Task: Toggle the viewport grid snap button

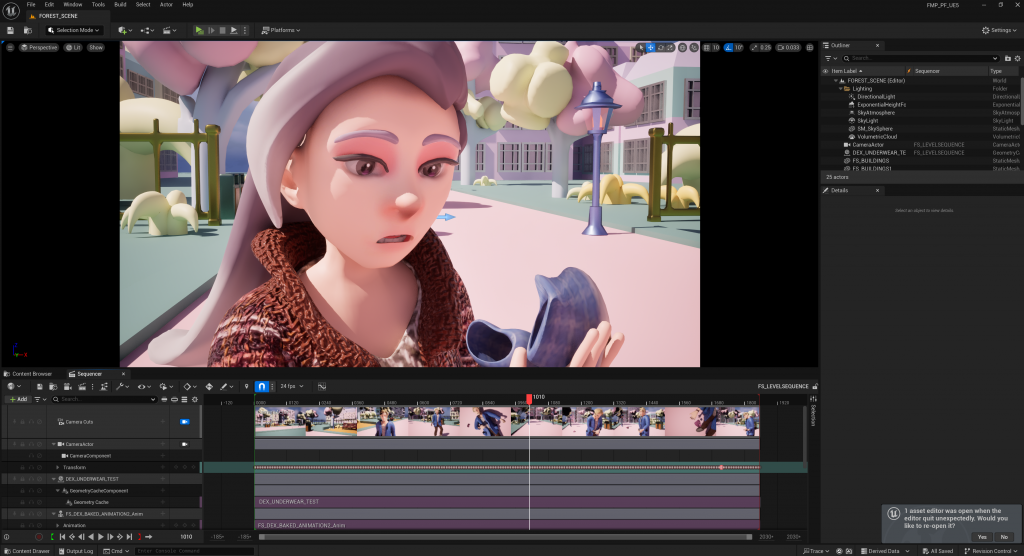Action: point(705,47)
